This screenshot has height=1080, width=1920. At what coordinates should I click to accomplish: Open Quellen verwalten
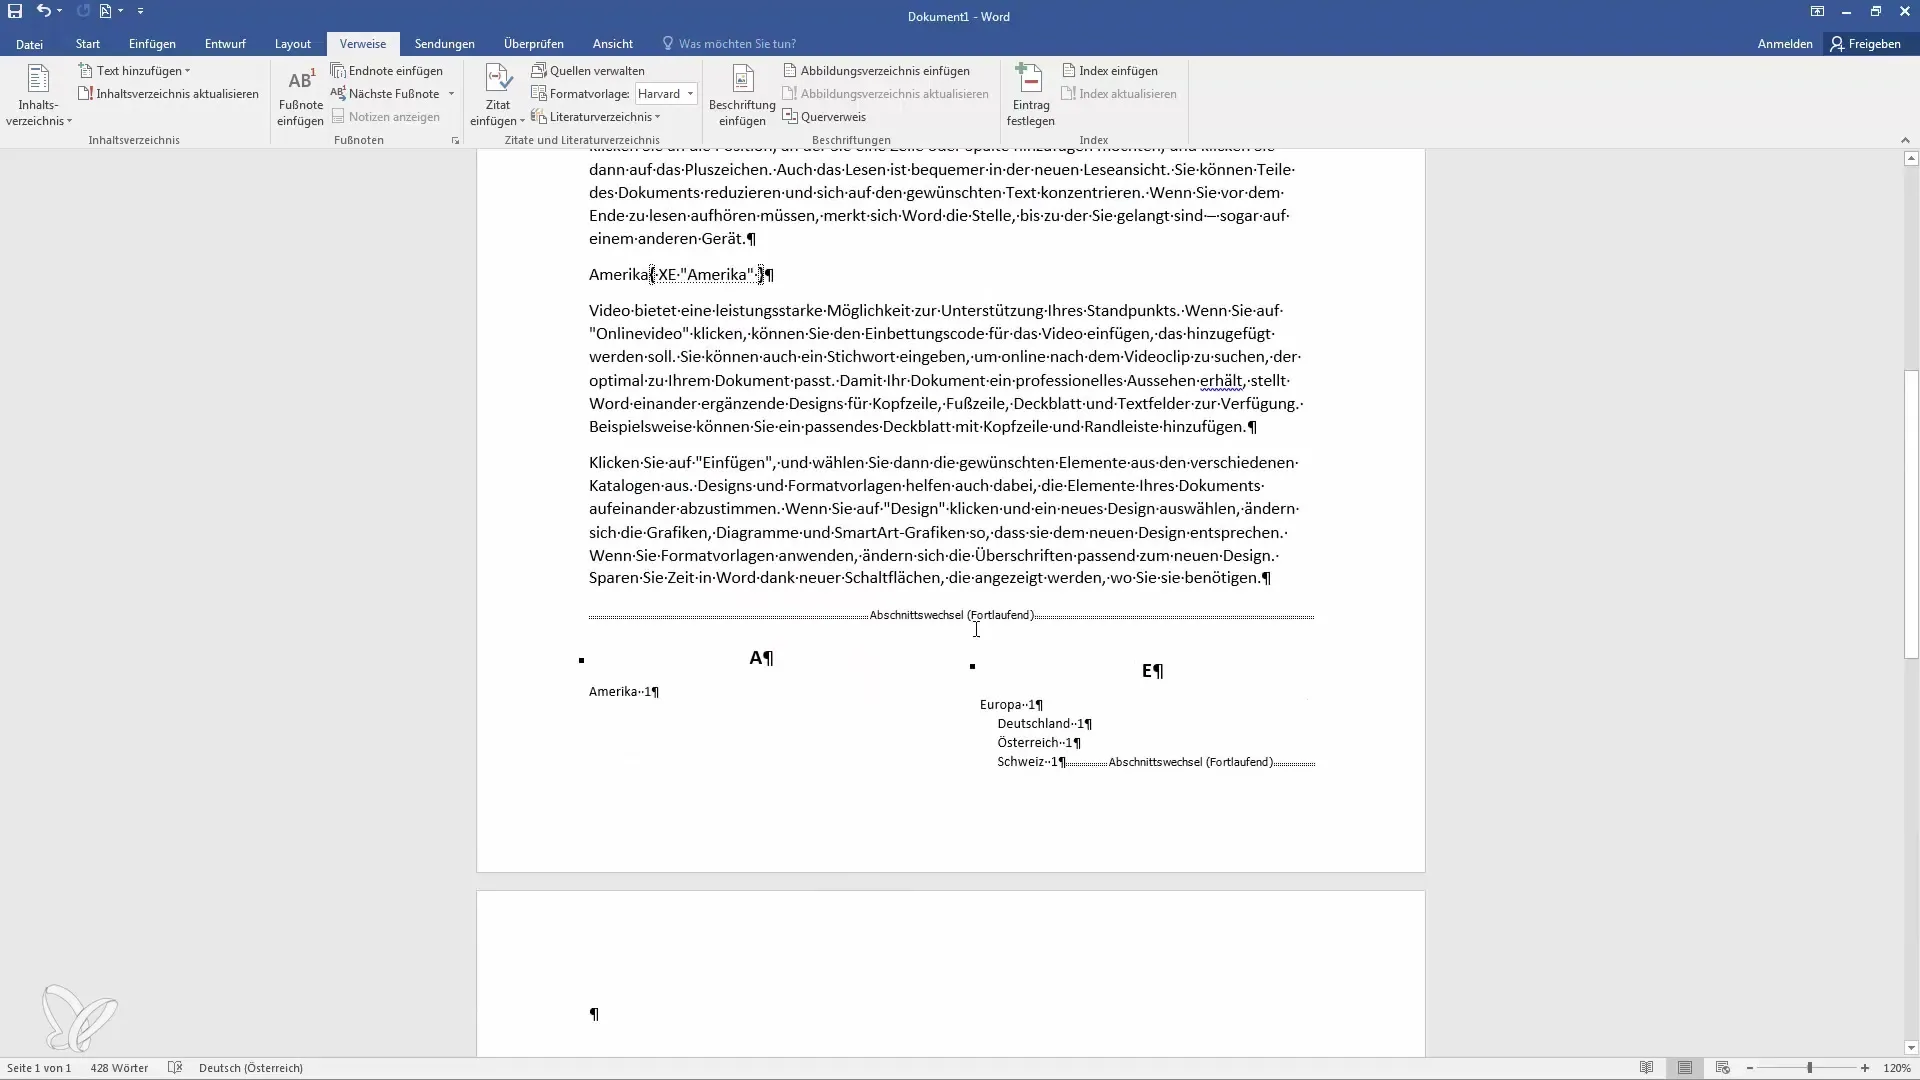(x=588, y=71)
